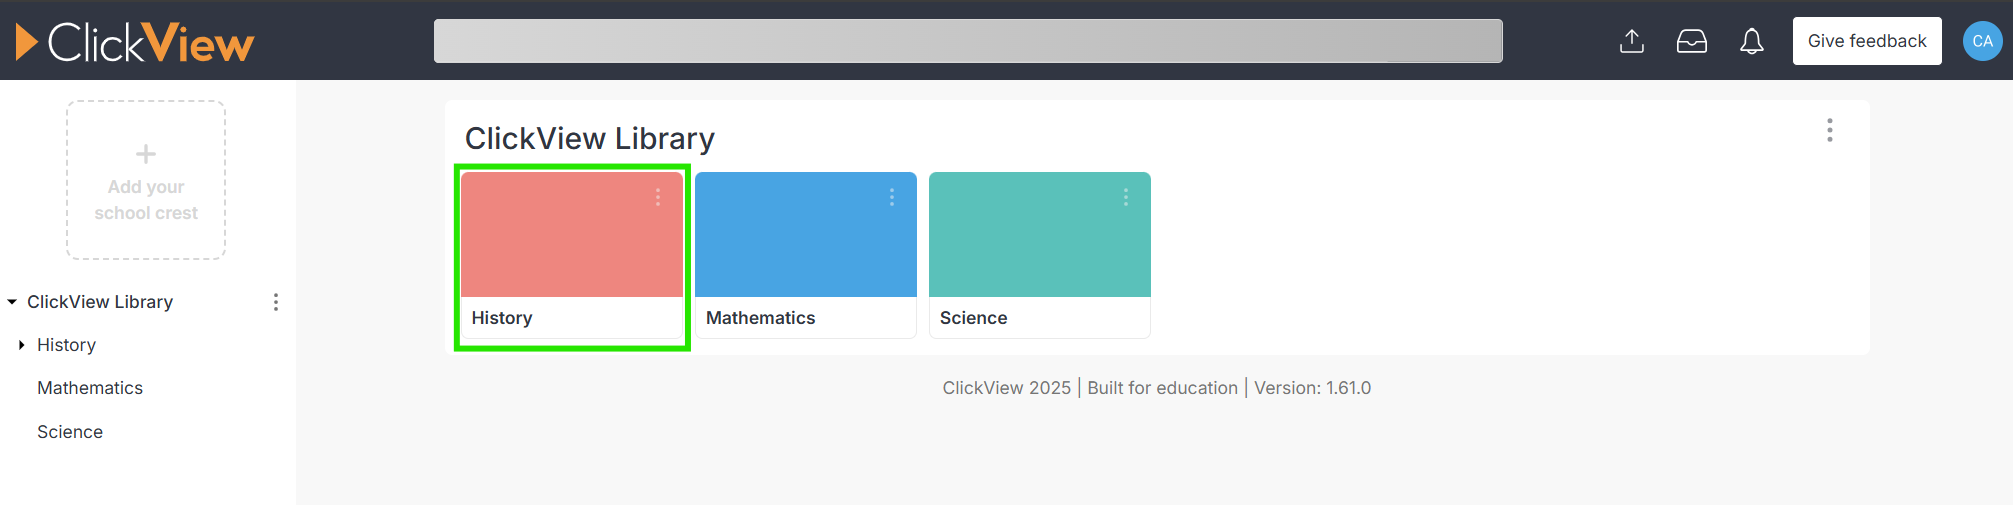Viewport: 2013px width, 505px height.
Task: Open notifications bell icon
Action: [x=1752, y=41]
